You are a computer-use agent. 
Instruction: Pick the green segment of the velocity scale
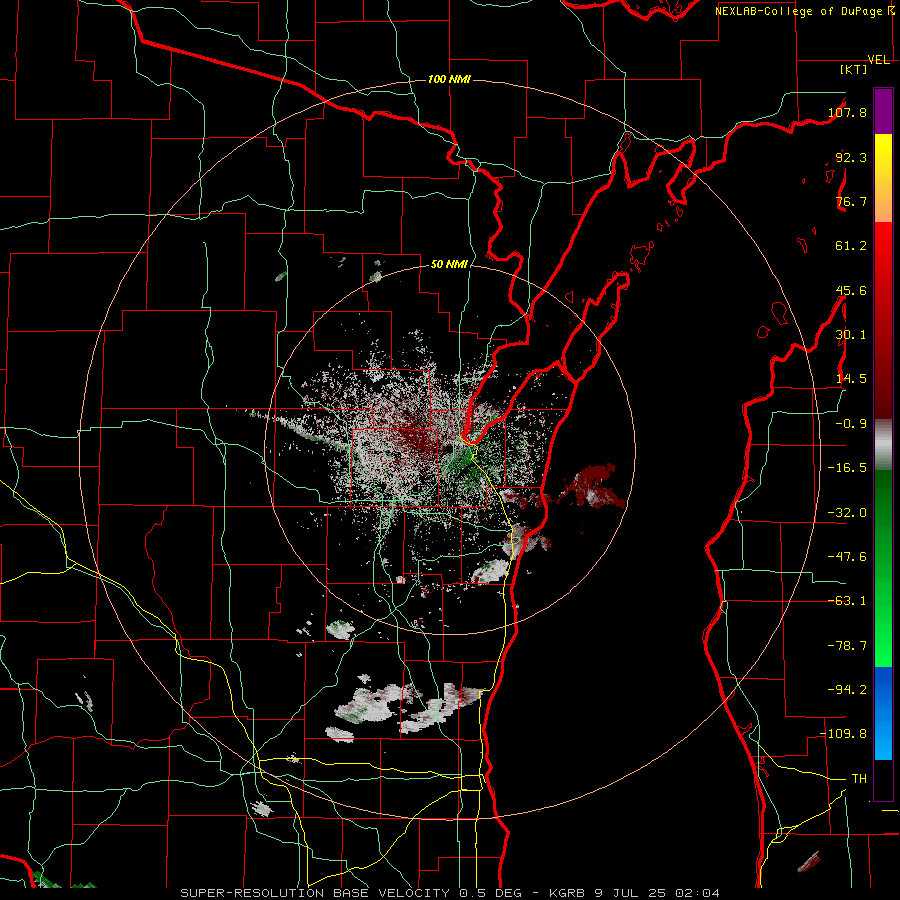(883, 568)
